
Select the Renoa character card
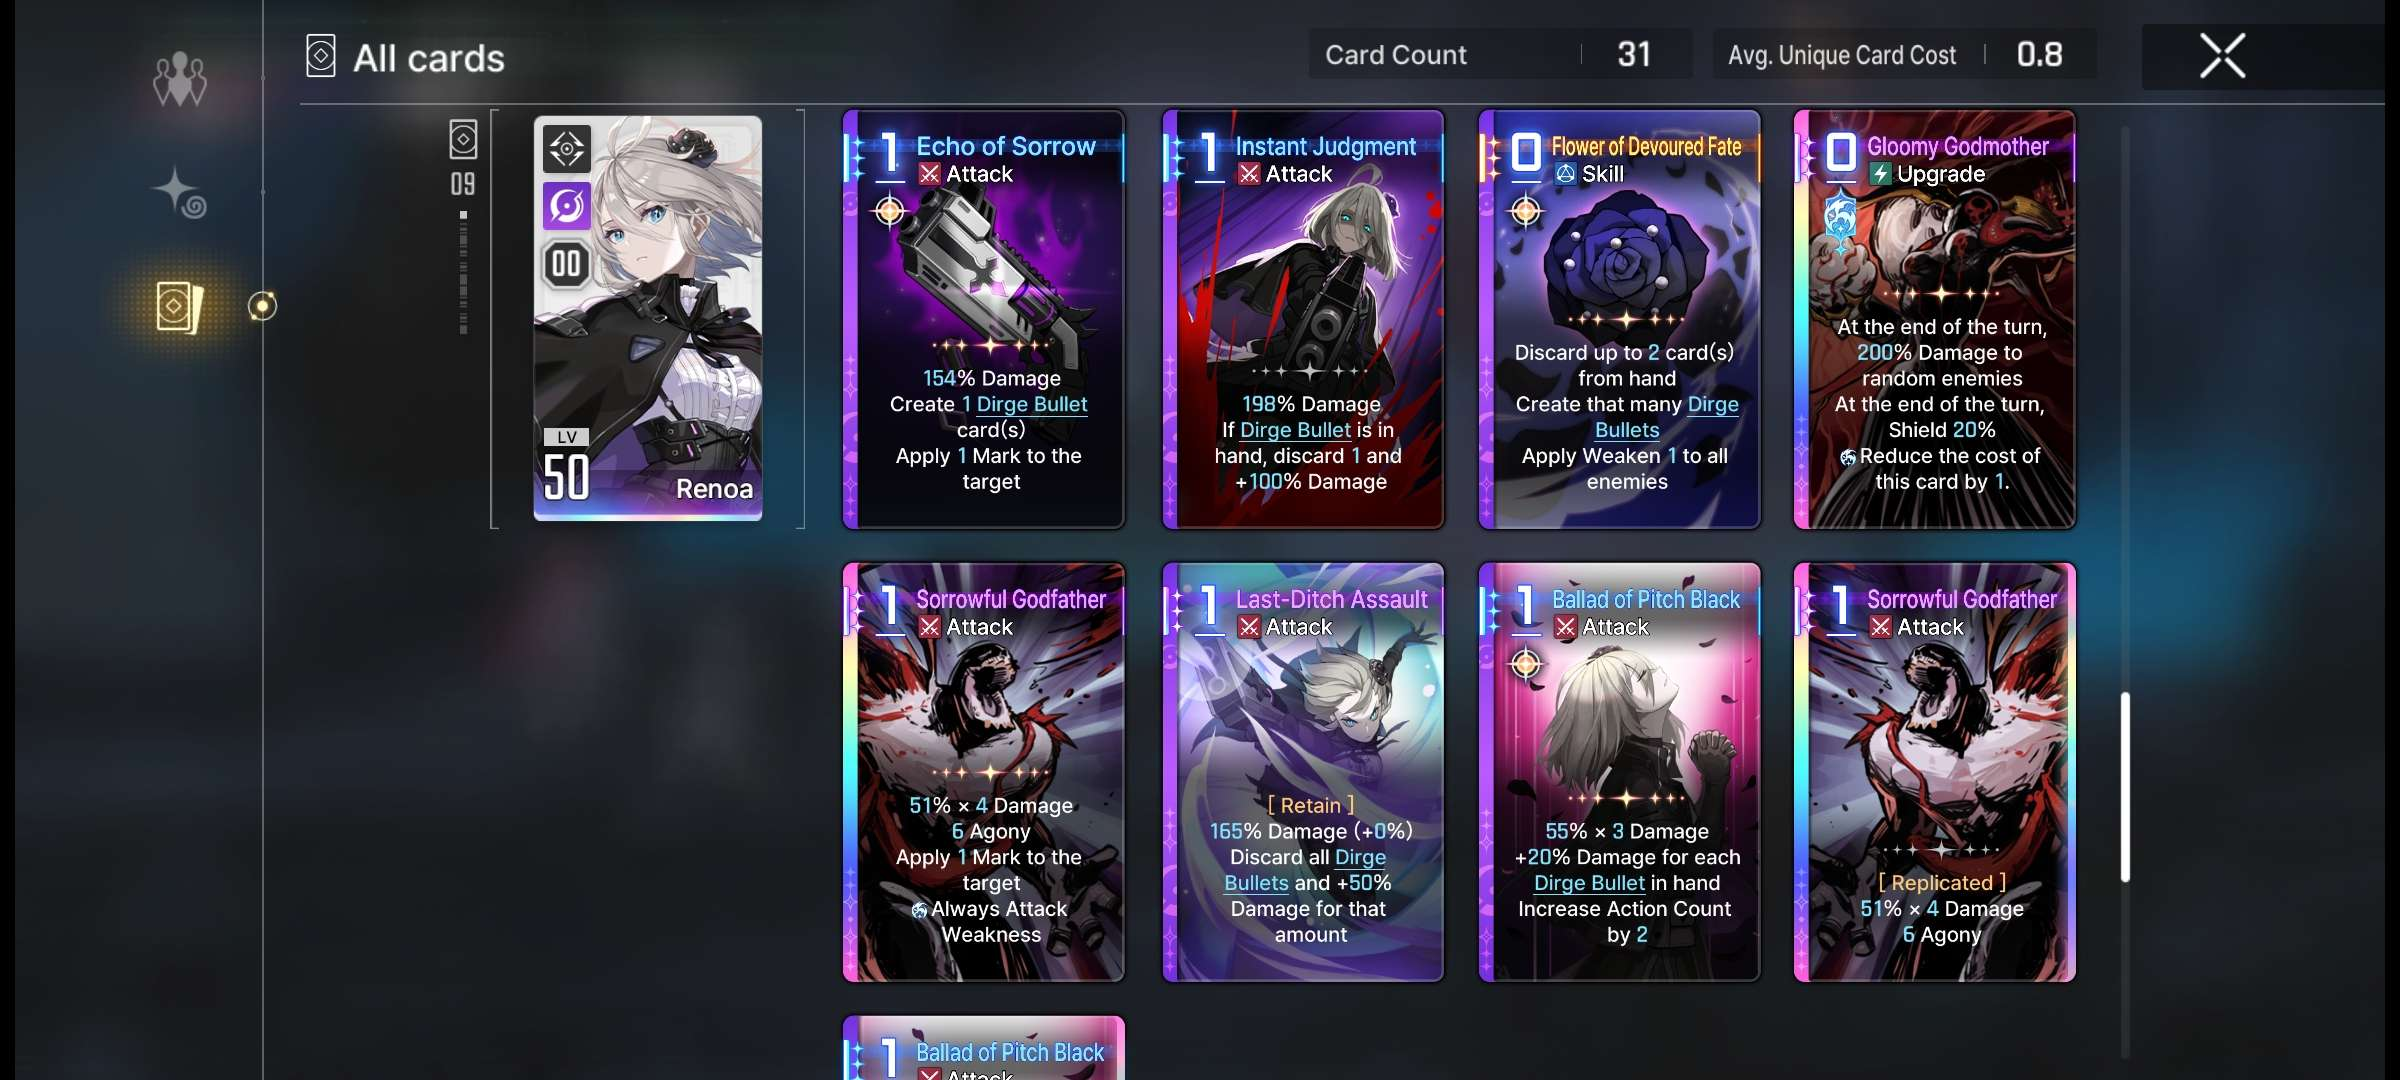point(648,318)
